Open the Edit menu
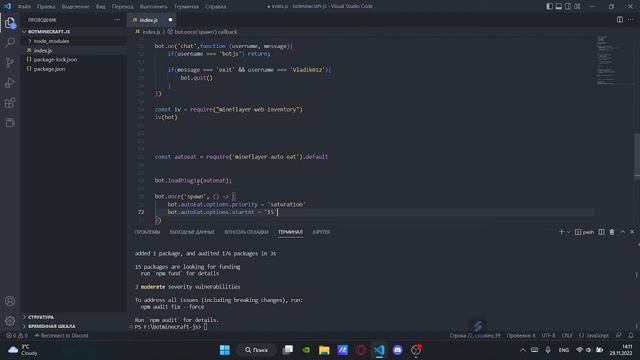The image size is (640, 360). coord(46,7)
